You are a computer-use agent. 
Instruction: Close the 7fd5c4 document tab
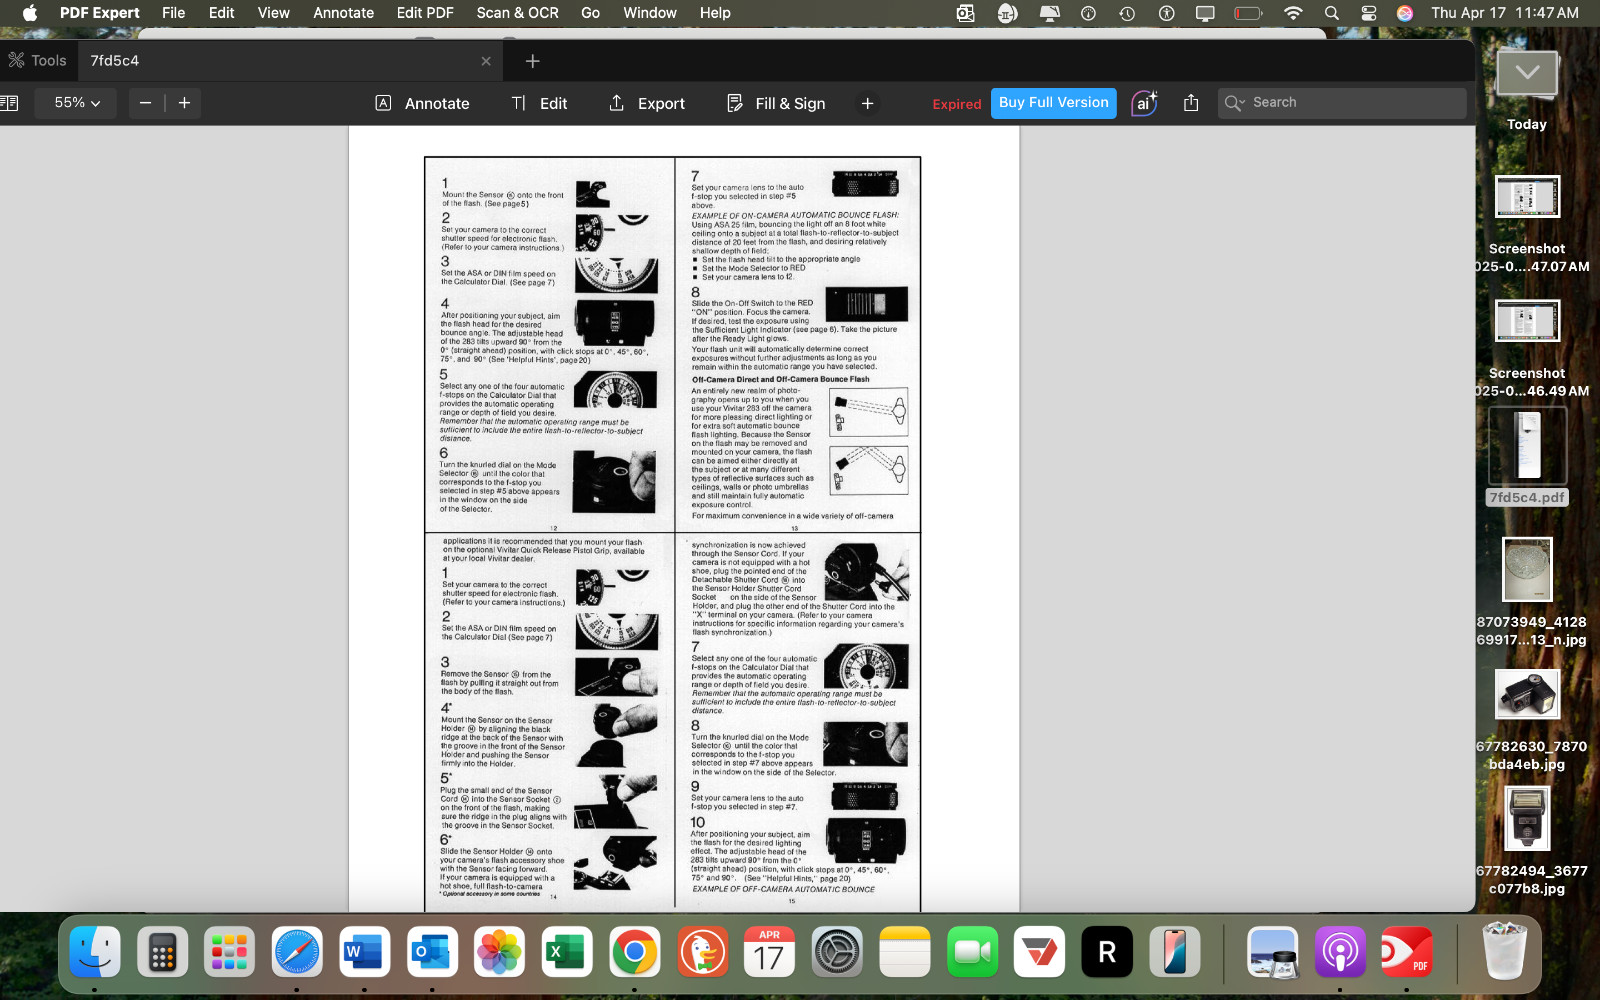pyautogui.click(x=486, y=61)
